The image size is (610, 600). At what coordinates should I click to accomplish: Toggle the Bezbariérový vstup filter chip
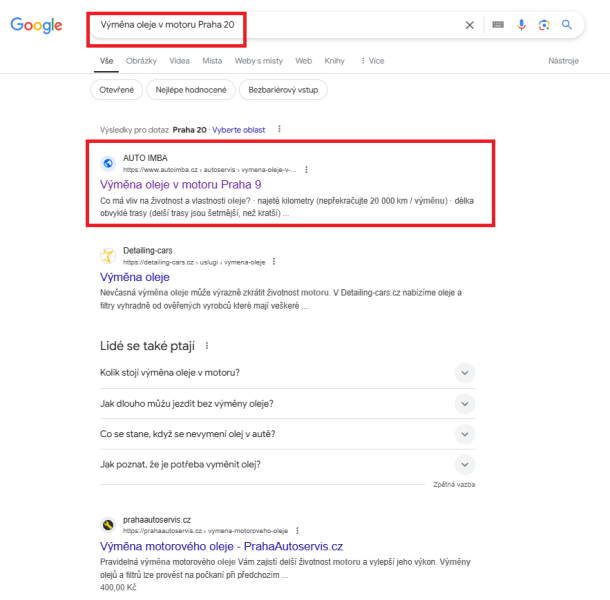[x=283, y=90]
